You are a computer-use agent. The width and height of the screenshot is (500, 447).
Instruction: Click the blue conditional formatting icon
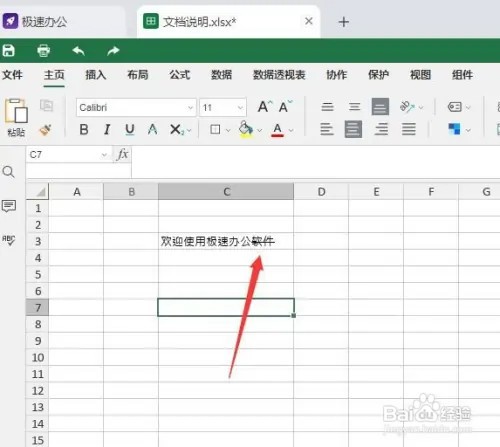coord(454,129)
